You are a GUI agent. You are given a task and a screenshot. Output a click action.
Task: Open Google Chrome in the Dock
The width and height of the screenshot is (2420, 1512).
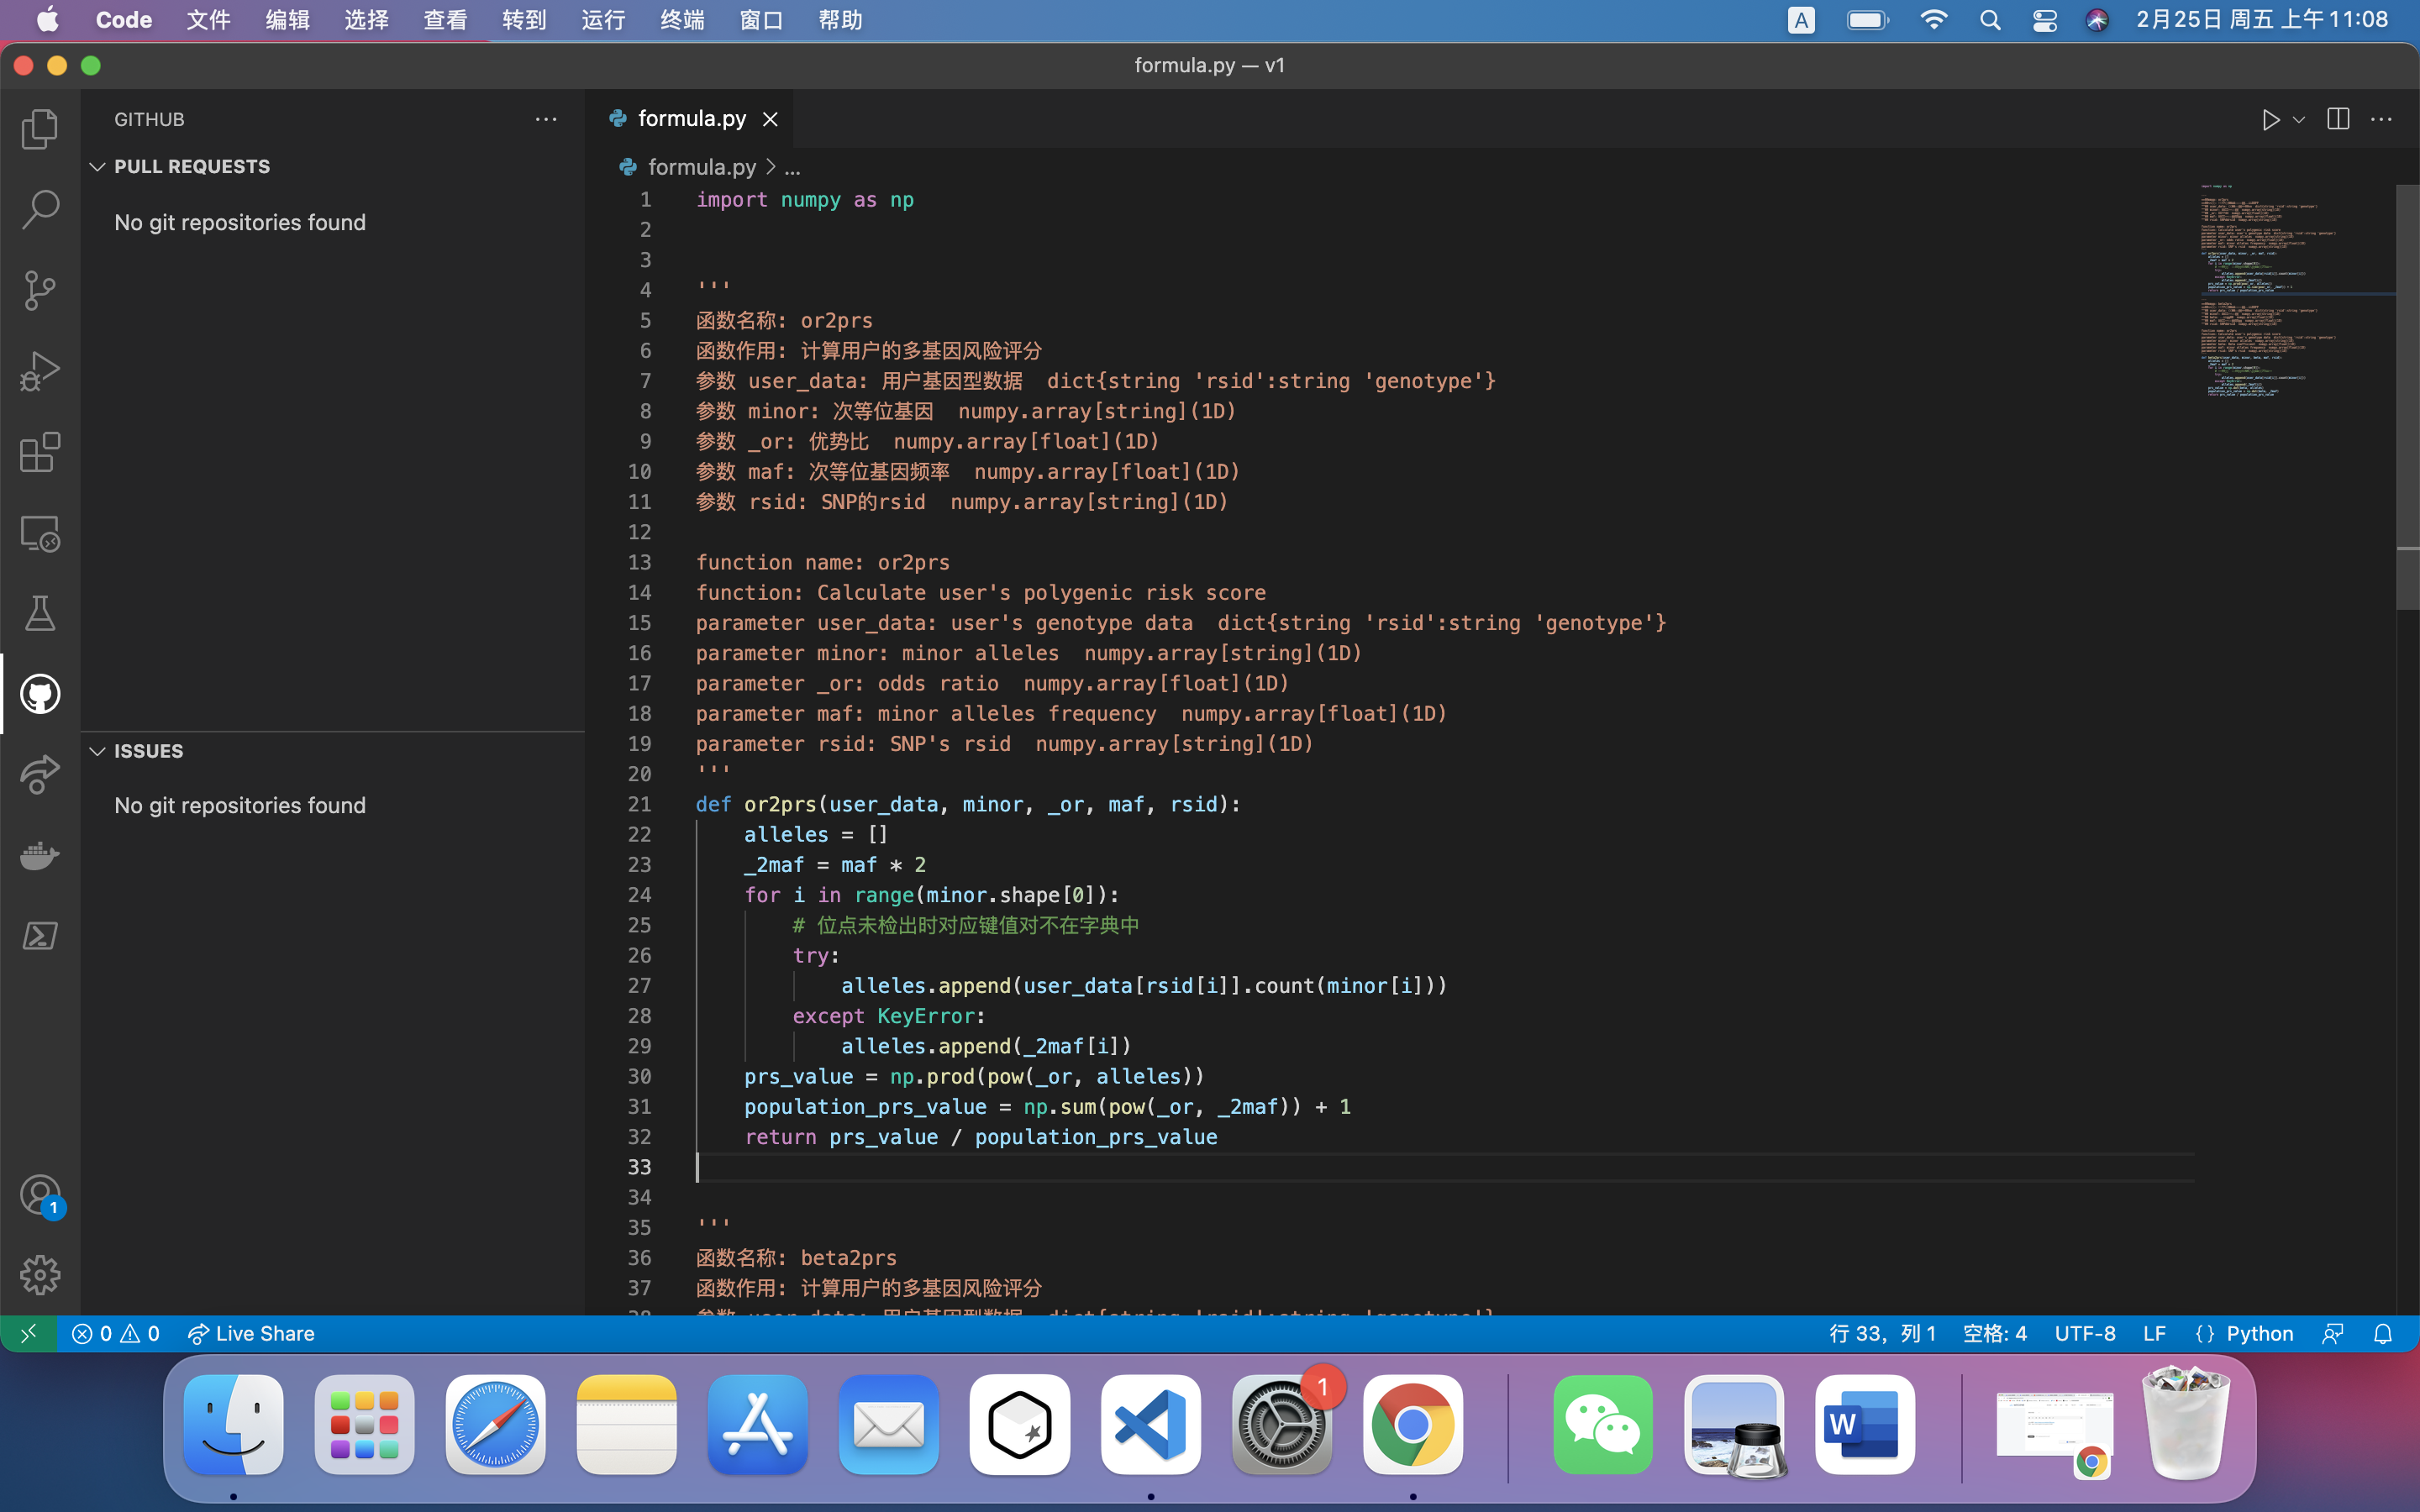(x=1412, y=1424)
